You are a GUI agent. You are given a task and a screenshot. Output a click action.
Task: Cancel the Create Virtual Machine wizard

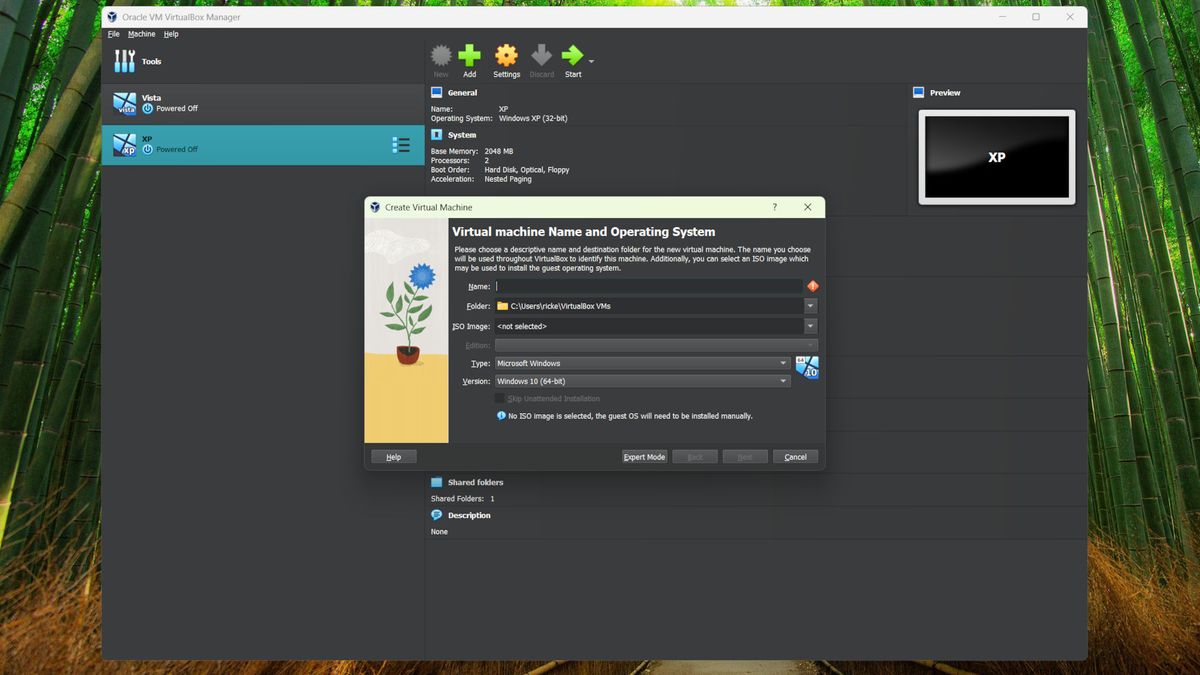point(795,456)
